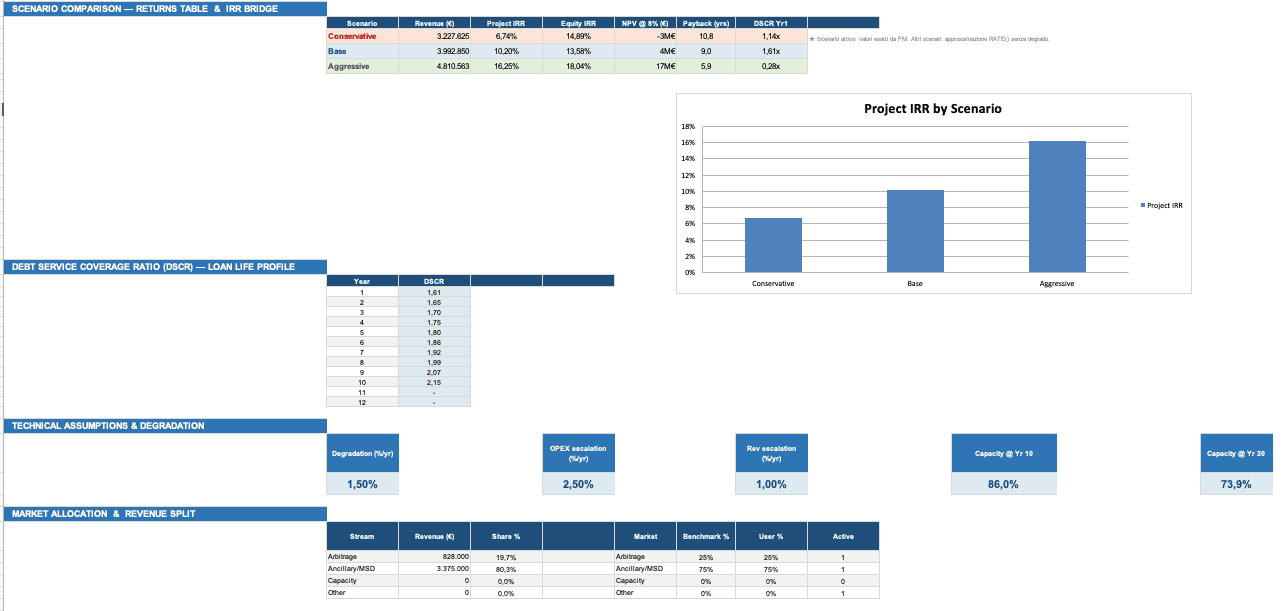Click the DSCR value for Year 10
1284x611 pixels.
pos(434,382)
